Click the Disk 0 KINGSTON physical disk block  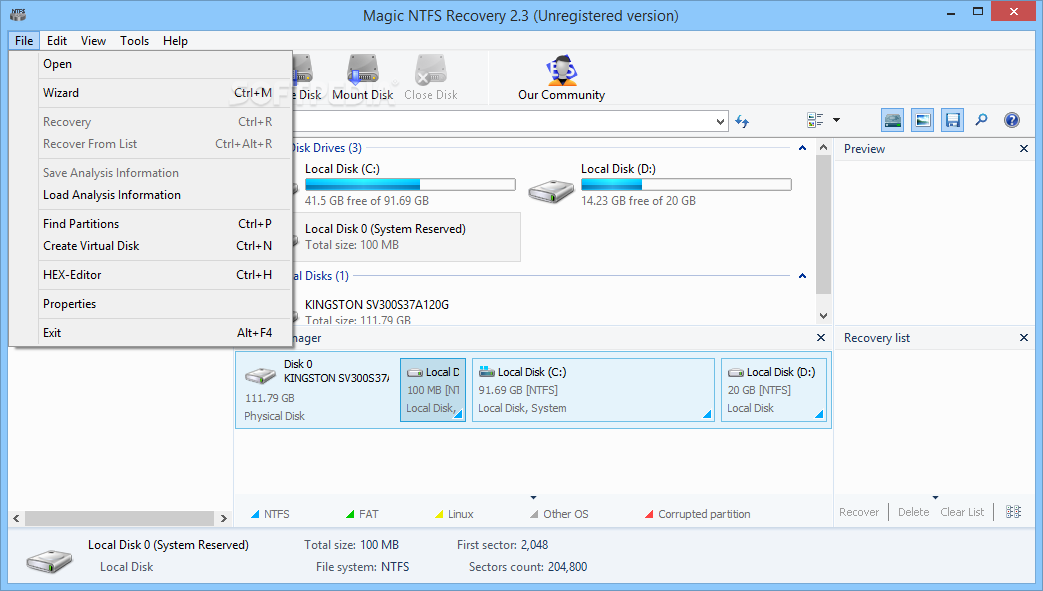pyautogui.click(x=318, y=390)
